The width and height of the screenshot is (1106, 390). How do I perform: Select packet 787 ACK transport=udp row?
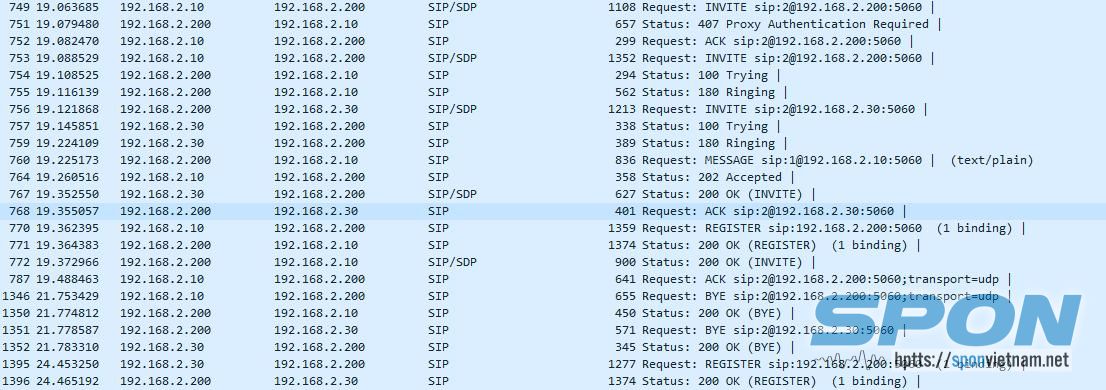pyautogui.click(x=553, y=279)
